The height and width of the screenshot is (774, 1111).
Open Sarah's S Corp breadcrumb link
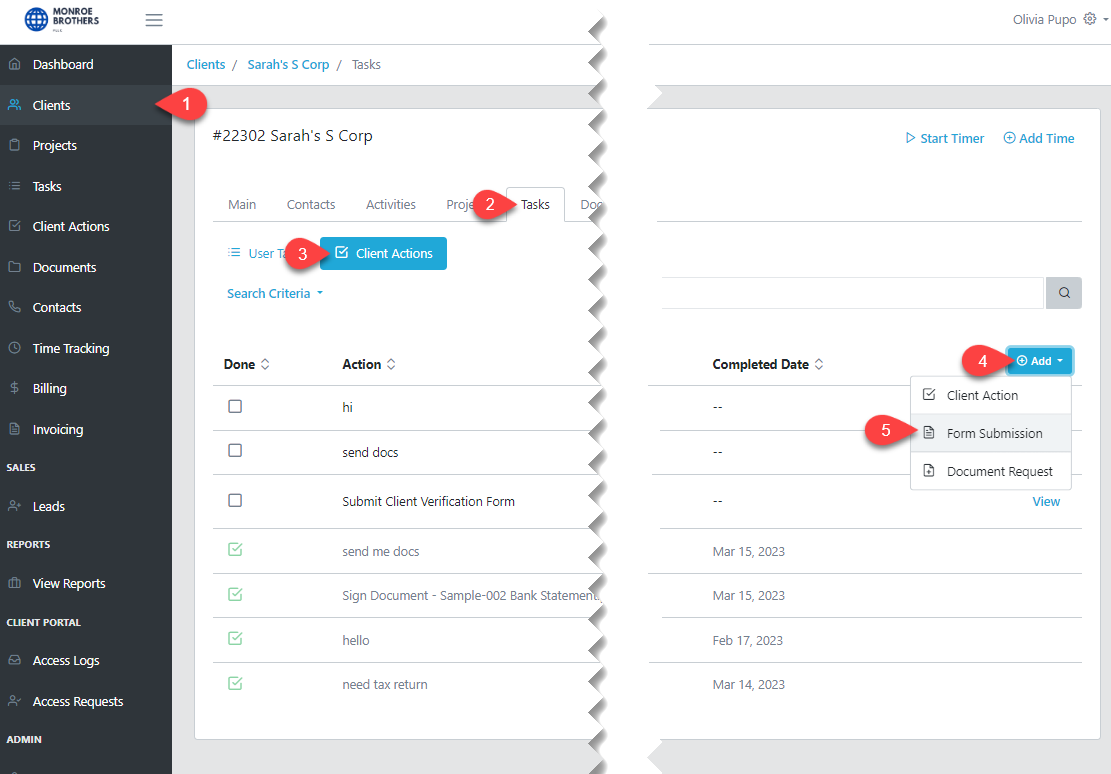click(x=288, y=64)
